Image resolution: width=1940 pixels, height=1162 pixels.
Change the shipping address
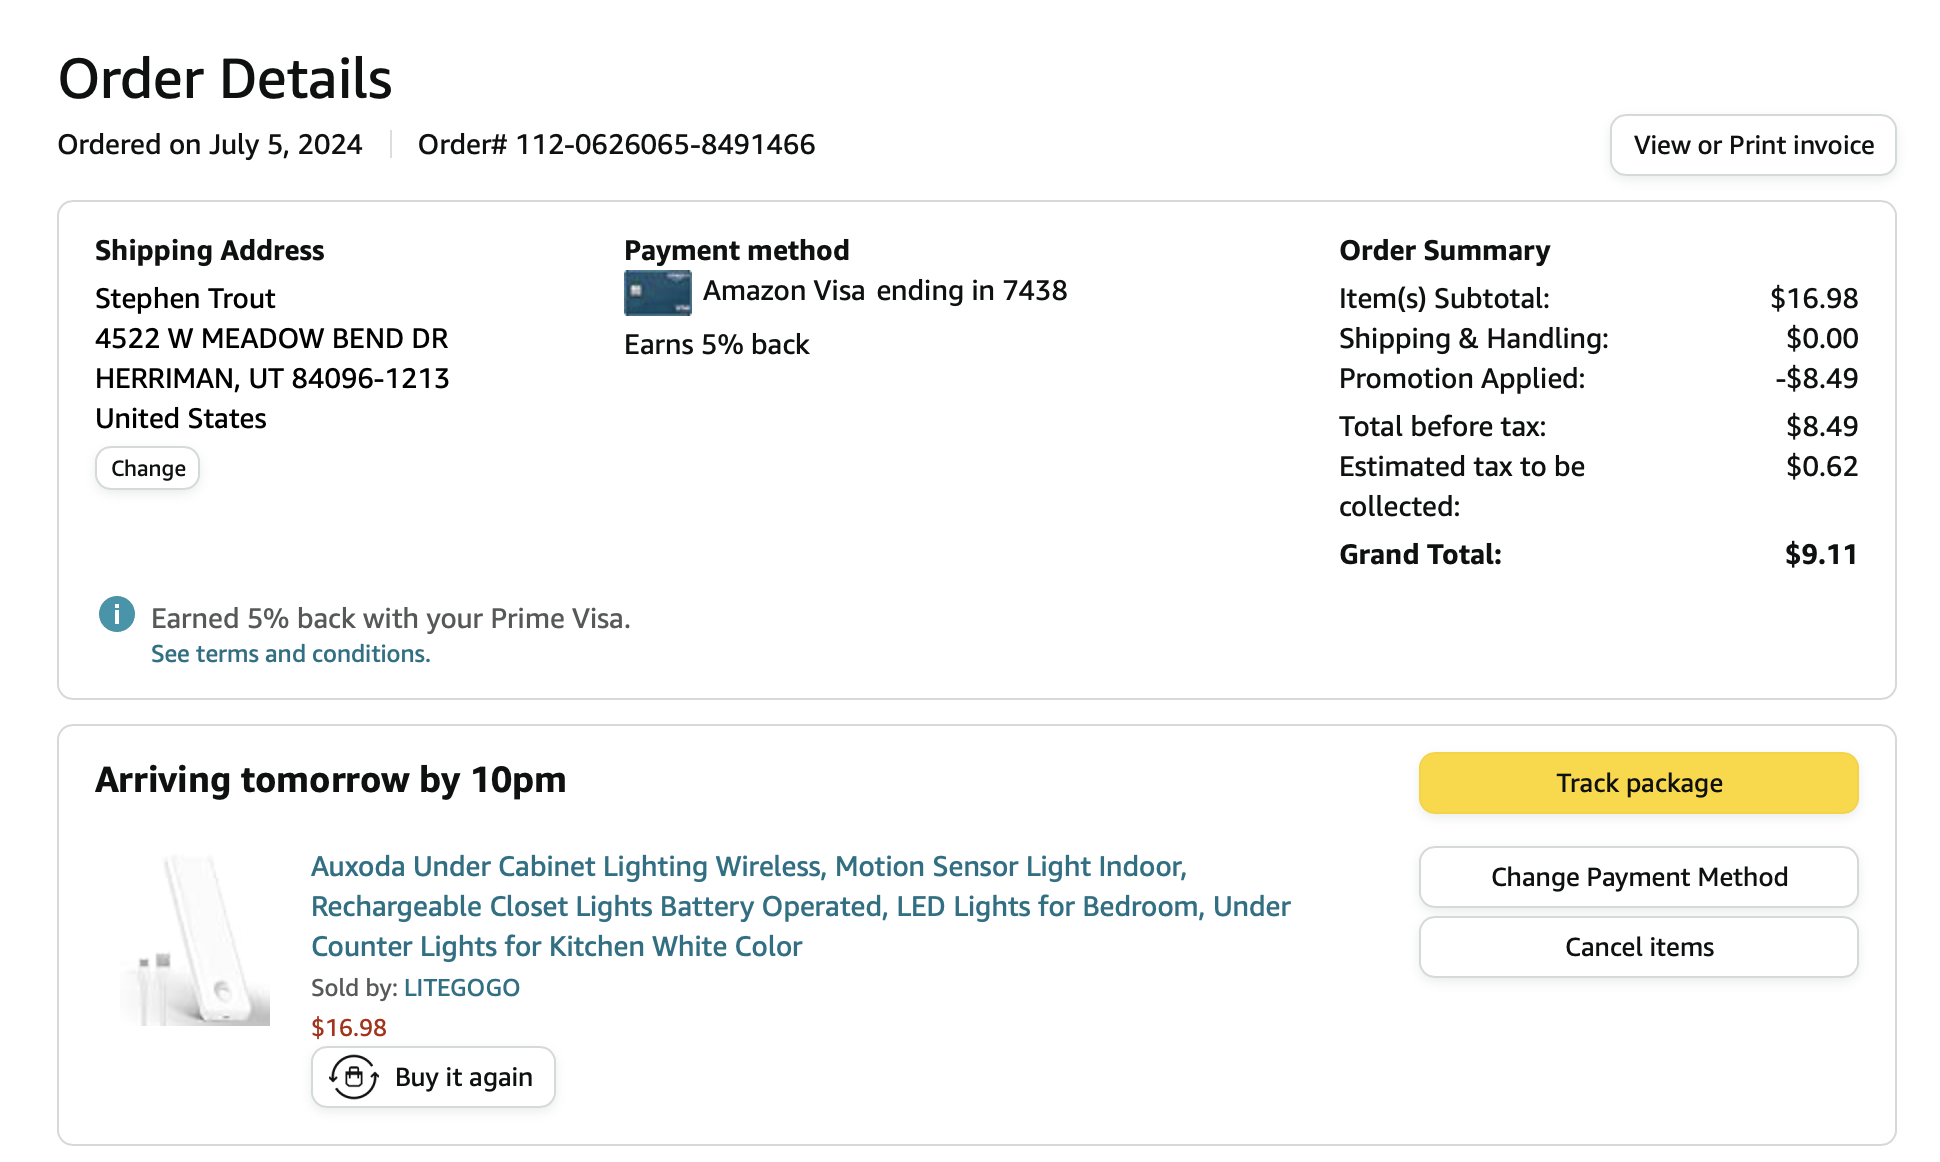pos(148,468)
